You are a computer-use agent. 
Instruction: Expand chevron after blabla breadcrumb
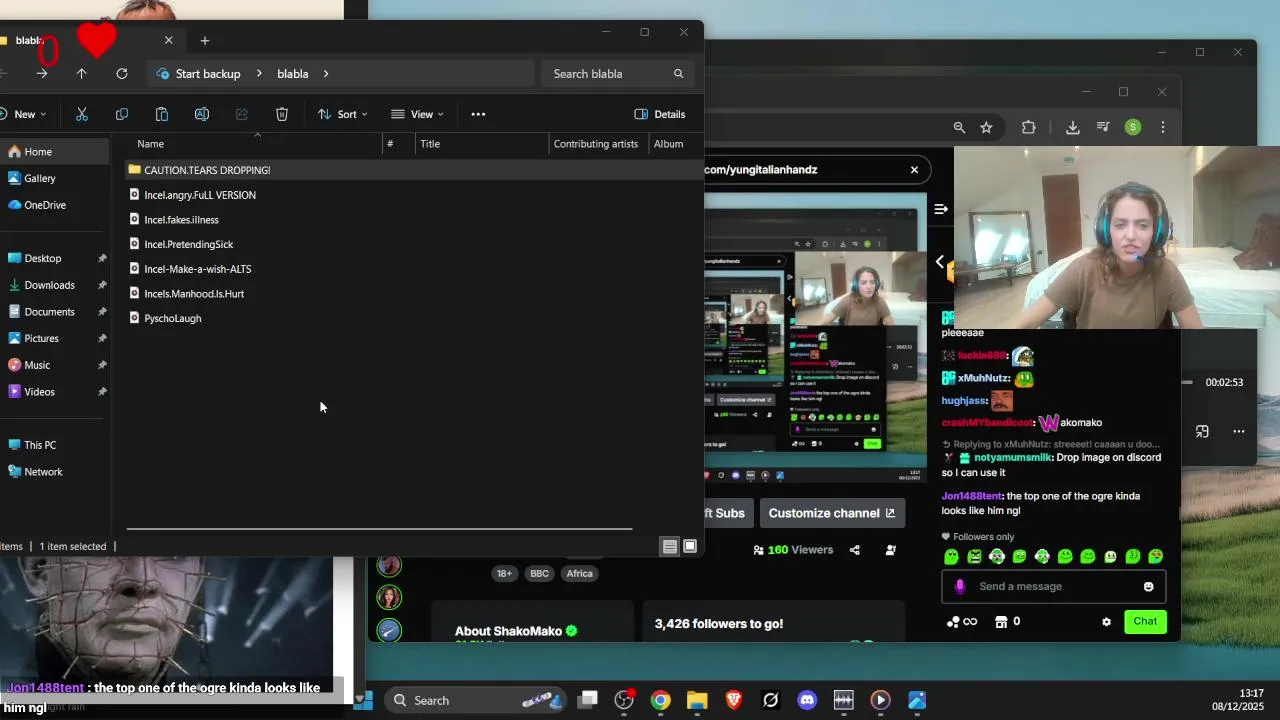326,73
